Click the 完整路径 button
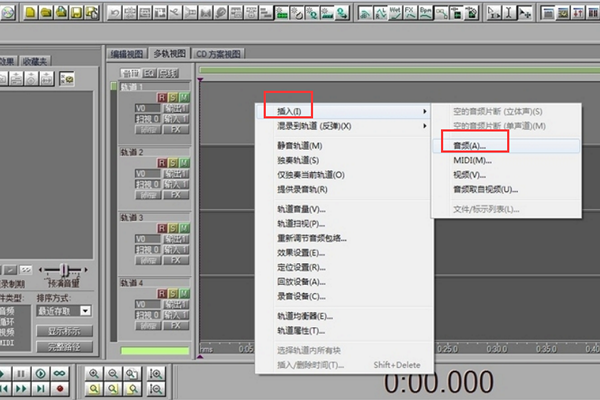Viewport: 600px width, 400px height. [x=65, y=347]
